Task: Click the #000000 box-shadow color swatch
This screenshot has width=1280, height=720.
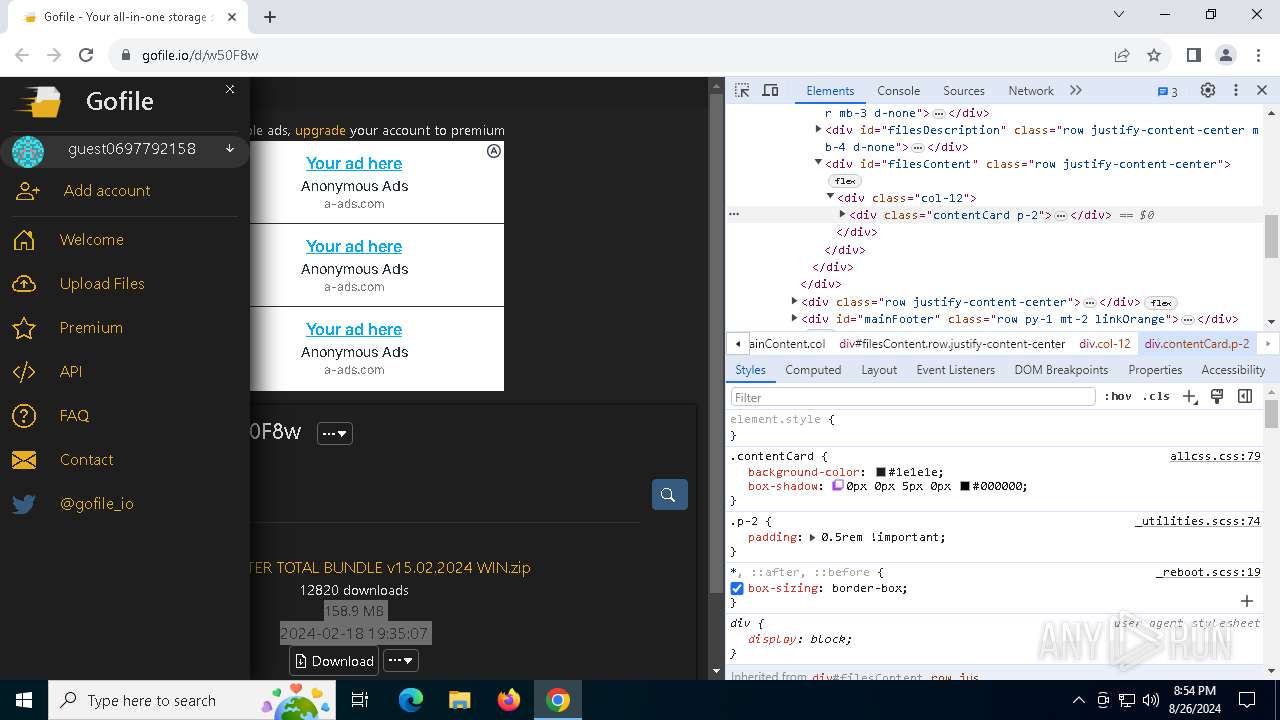Action: (x=965, y=486)
